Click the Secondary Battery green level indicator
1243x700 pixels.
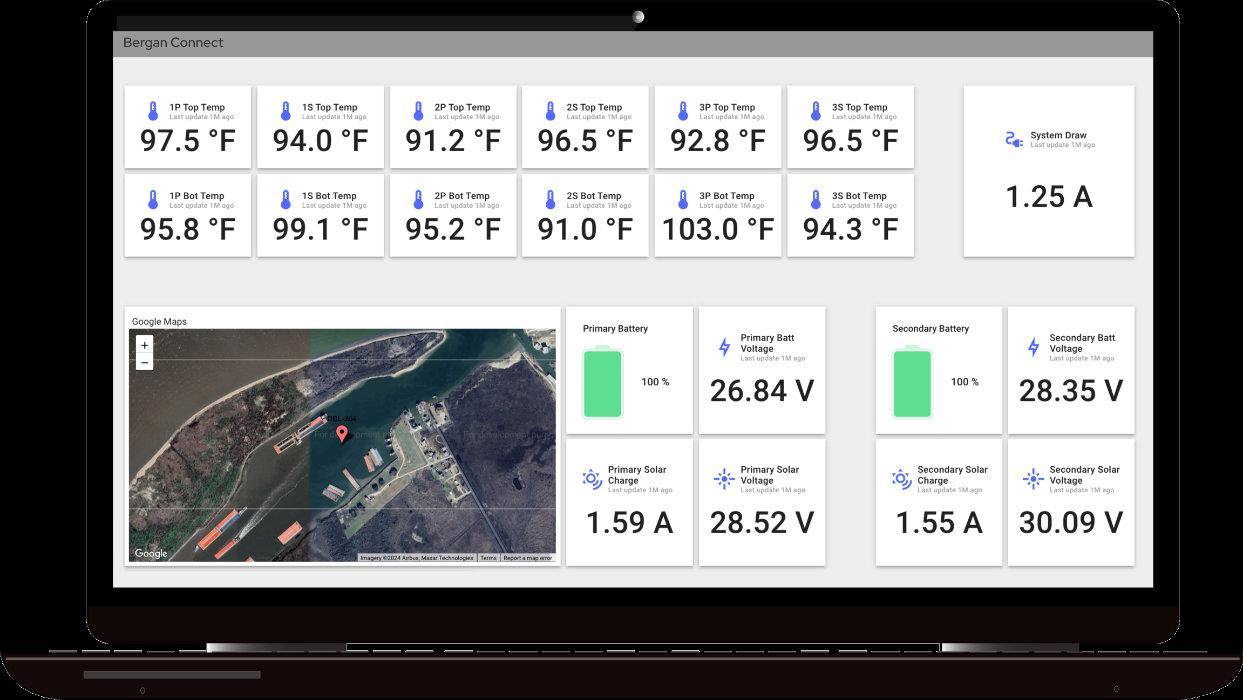912,383
